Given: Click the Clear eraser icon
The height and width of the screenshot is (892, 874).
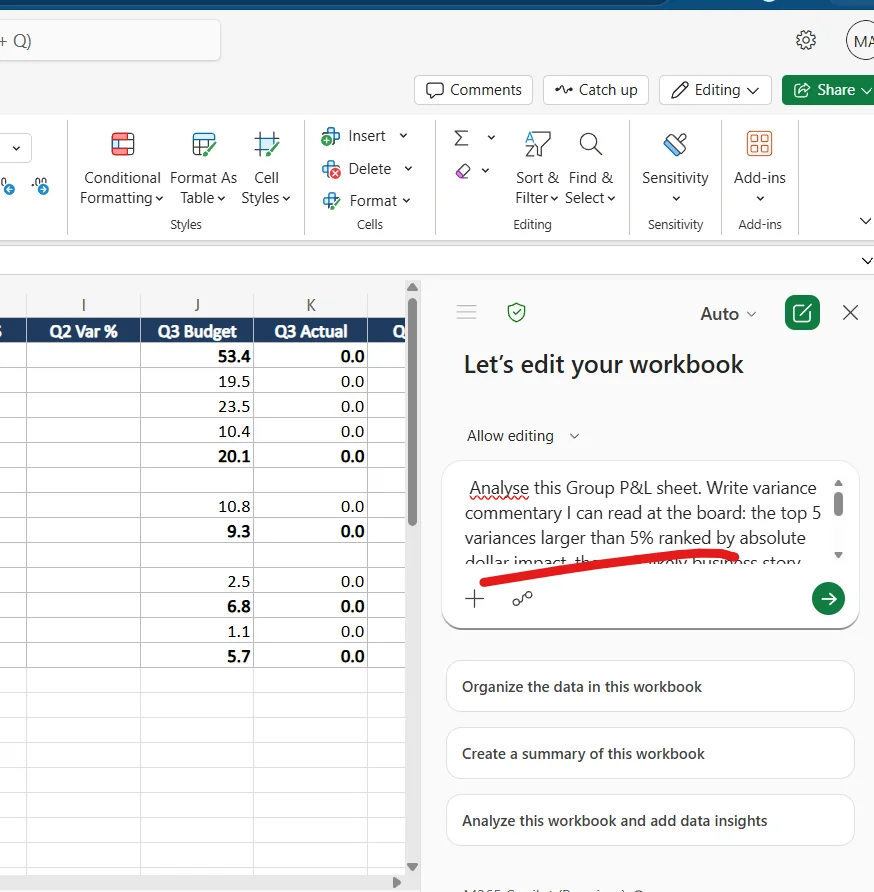Looking at the screenshot, I should [x=463, y=171].
